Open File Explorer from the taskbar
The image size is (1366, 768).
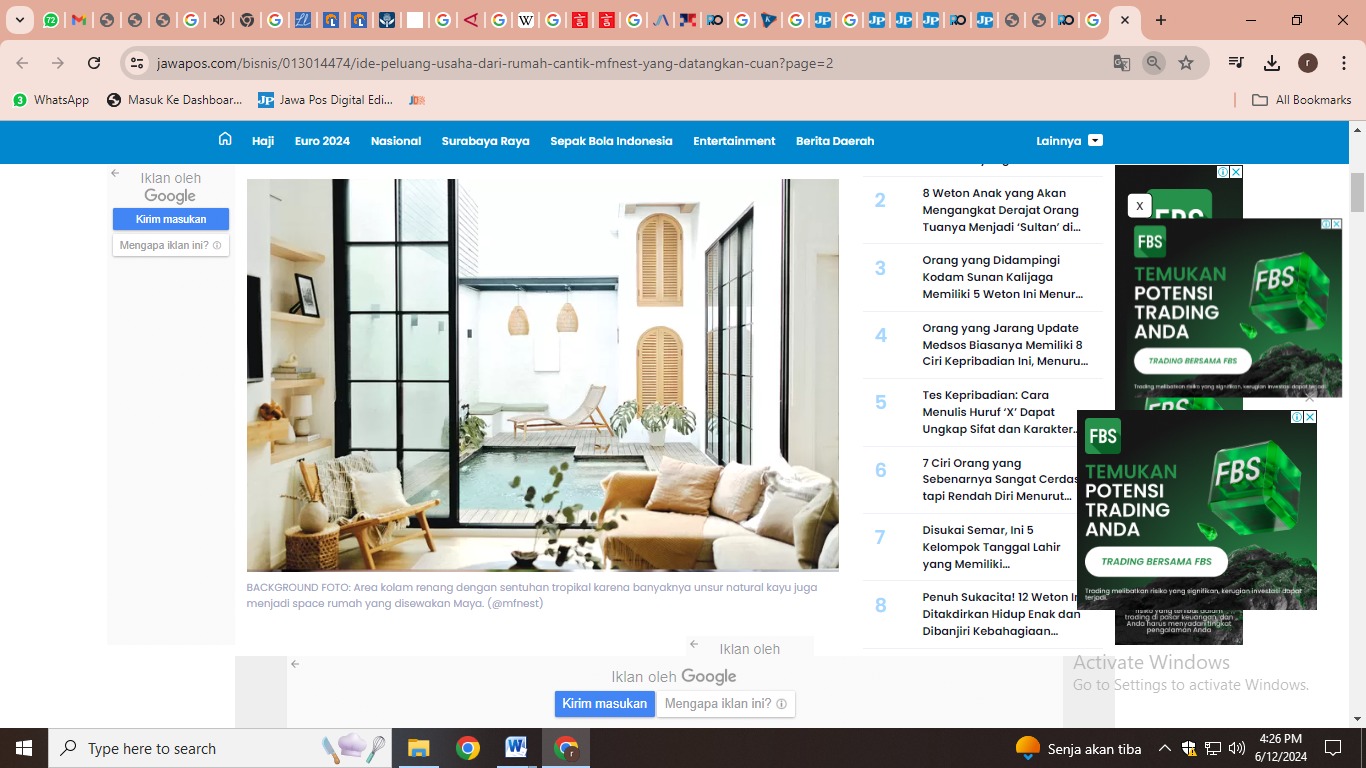(418, 748)
